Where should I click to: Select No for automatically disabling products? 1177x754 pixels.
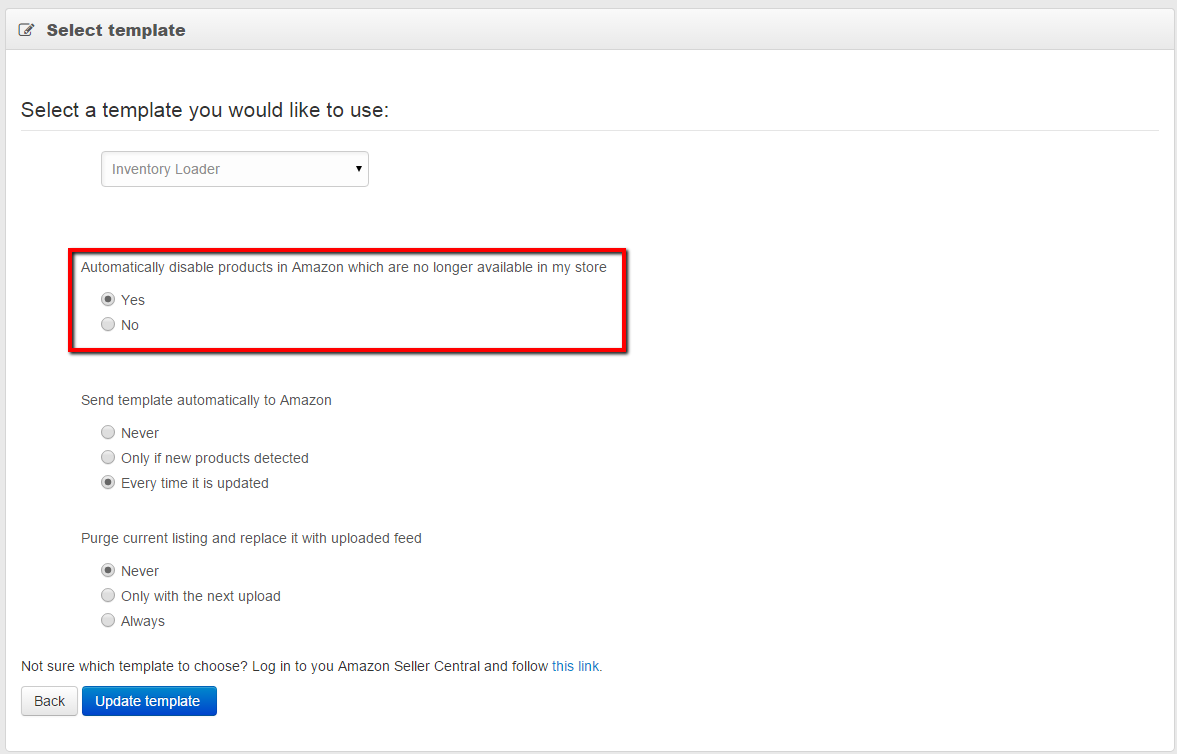coord(108,324)
